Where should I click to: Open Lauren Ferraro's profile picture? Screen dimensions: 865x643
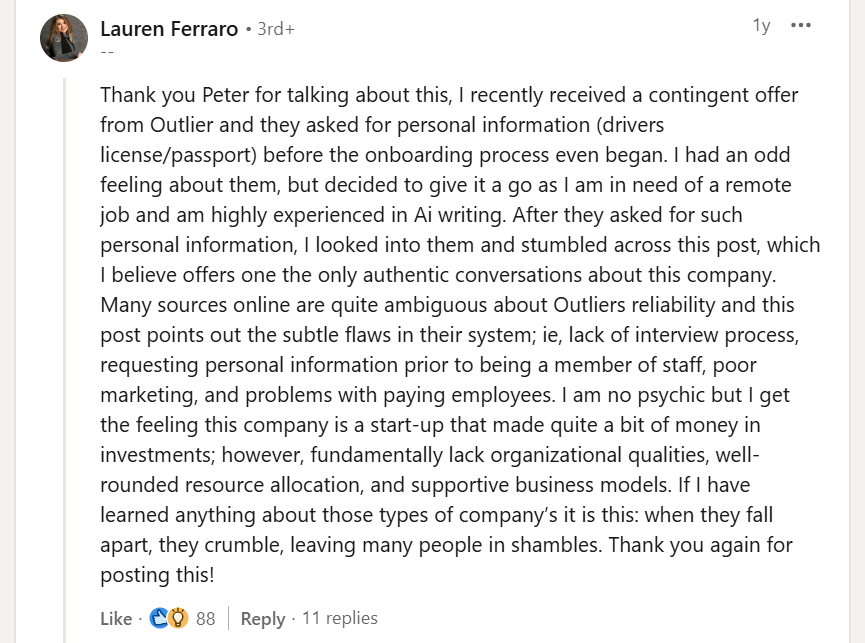(64, 38)
